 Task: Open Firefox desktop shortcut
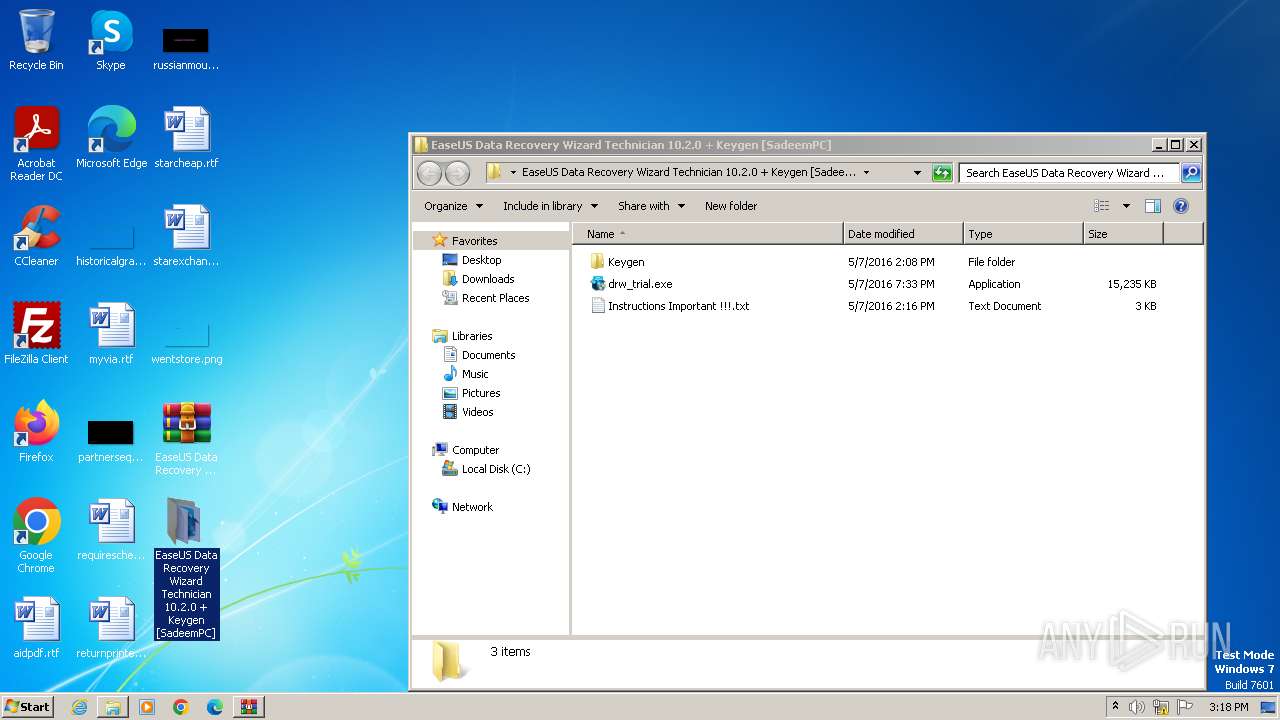coord(36,432)
